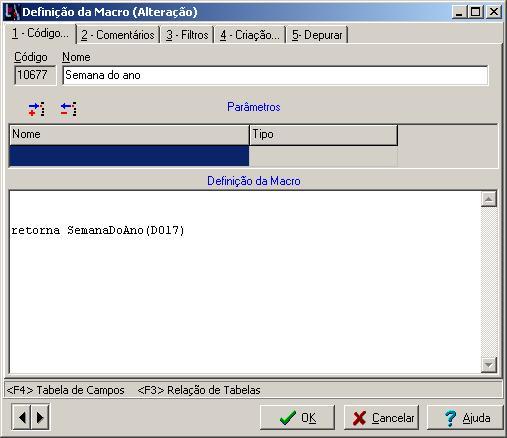Click the application icon in title bar
Screen dimensions: 507x438
[x=12, y=12]
